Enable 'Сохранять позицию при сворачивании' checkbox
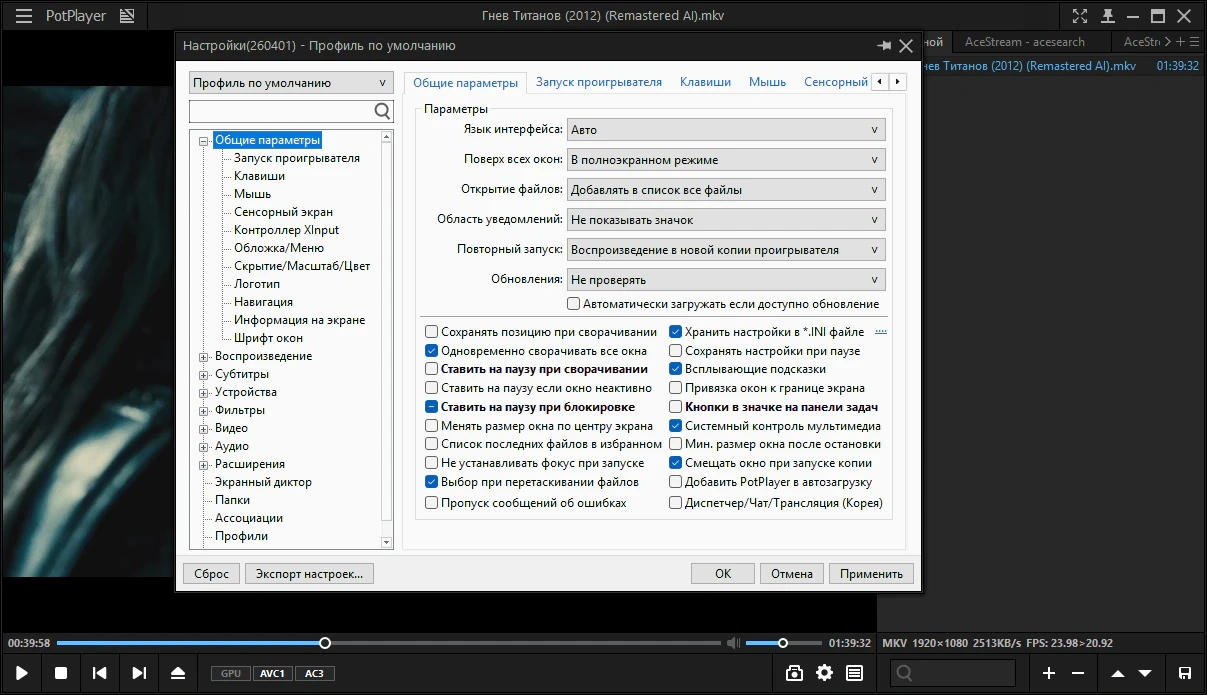The image size is (1207, 695). pos(432,332)
